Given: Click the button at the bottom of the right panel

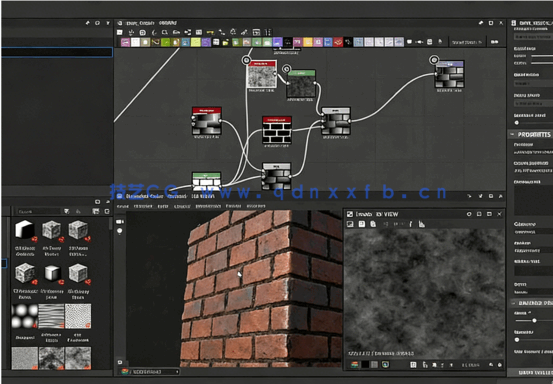Looking at the screenshot, I should 530,372.
